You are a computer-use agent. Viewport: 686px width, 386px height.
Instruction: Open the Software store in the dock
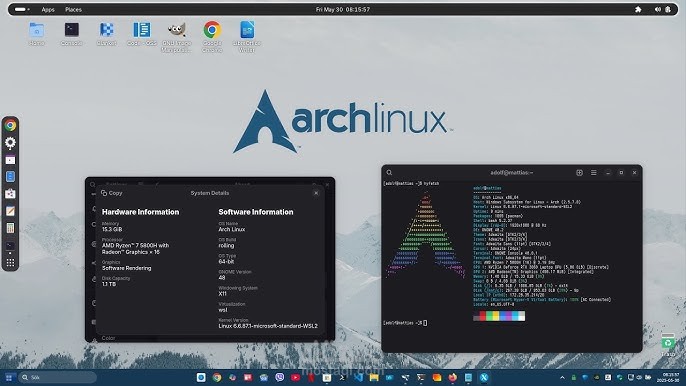click(10, 194)
